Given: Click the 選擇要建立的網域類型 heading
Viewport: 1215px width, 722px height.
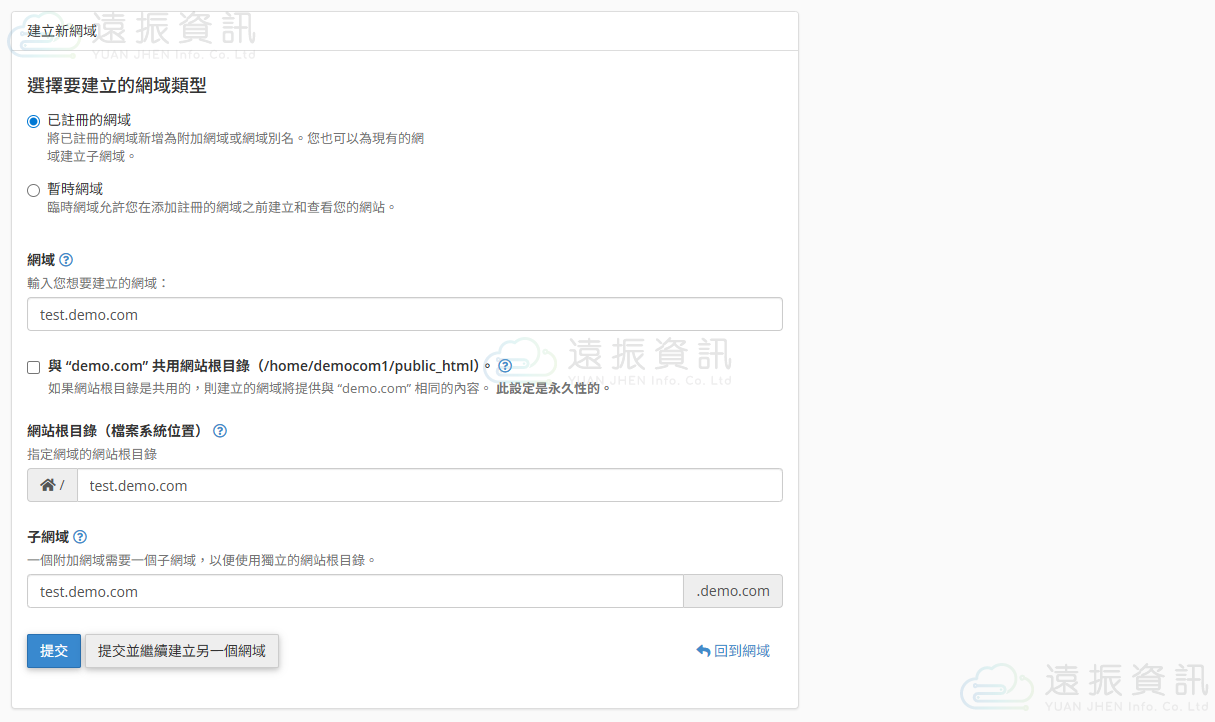Looking at the screenshot, I should [x=117, y=85].
